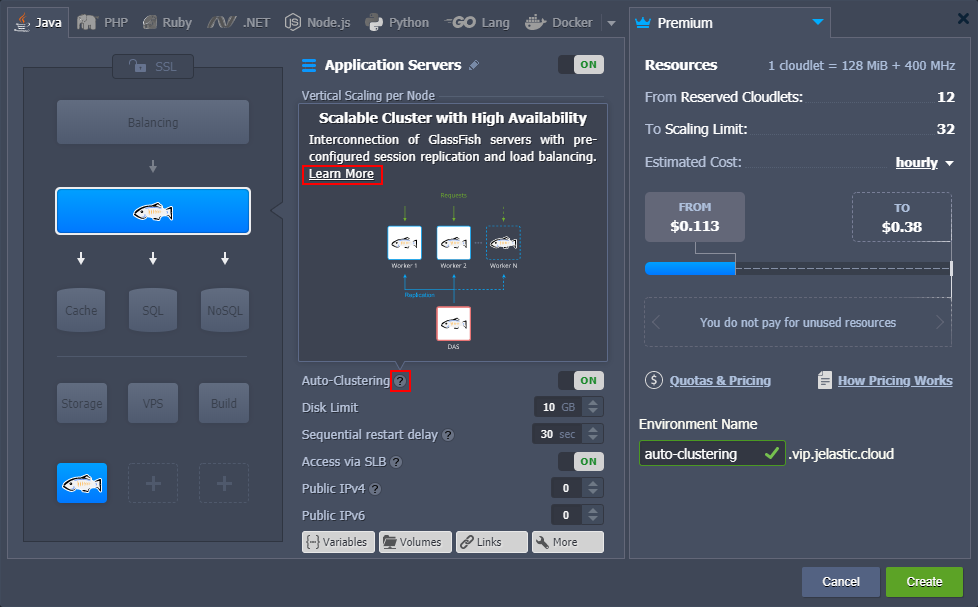Open the hourly cost period dropdown

[x=924, y=163]
